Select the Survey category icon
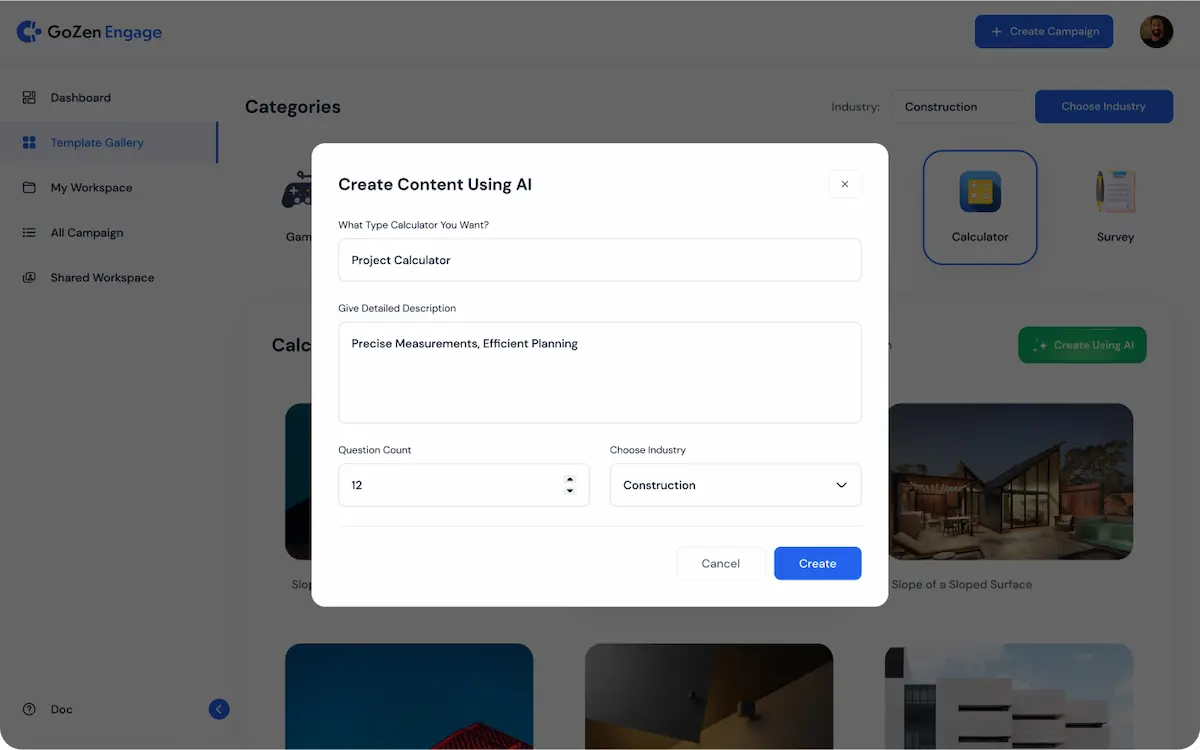1200x750 pixels. 1114,190
